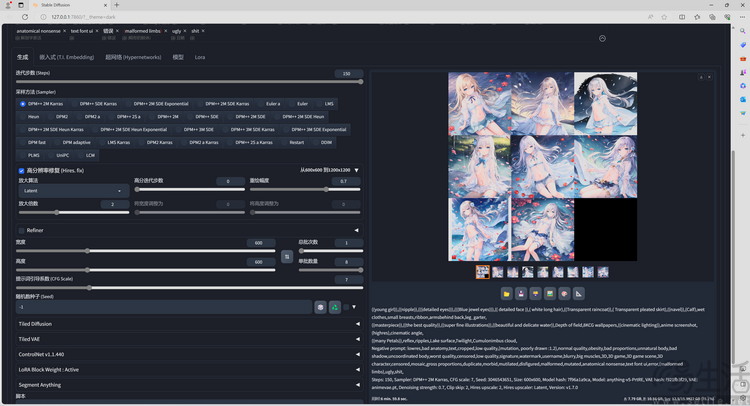750x406 pixels.
Task: Open the Hypernetworks tab
Action: [133, 57]
